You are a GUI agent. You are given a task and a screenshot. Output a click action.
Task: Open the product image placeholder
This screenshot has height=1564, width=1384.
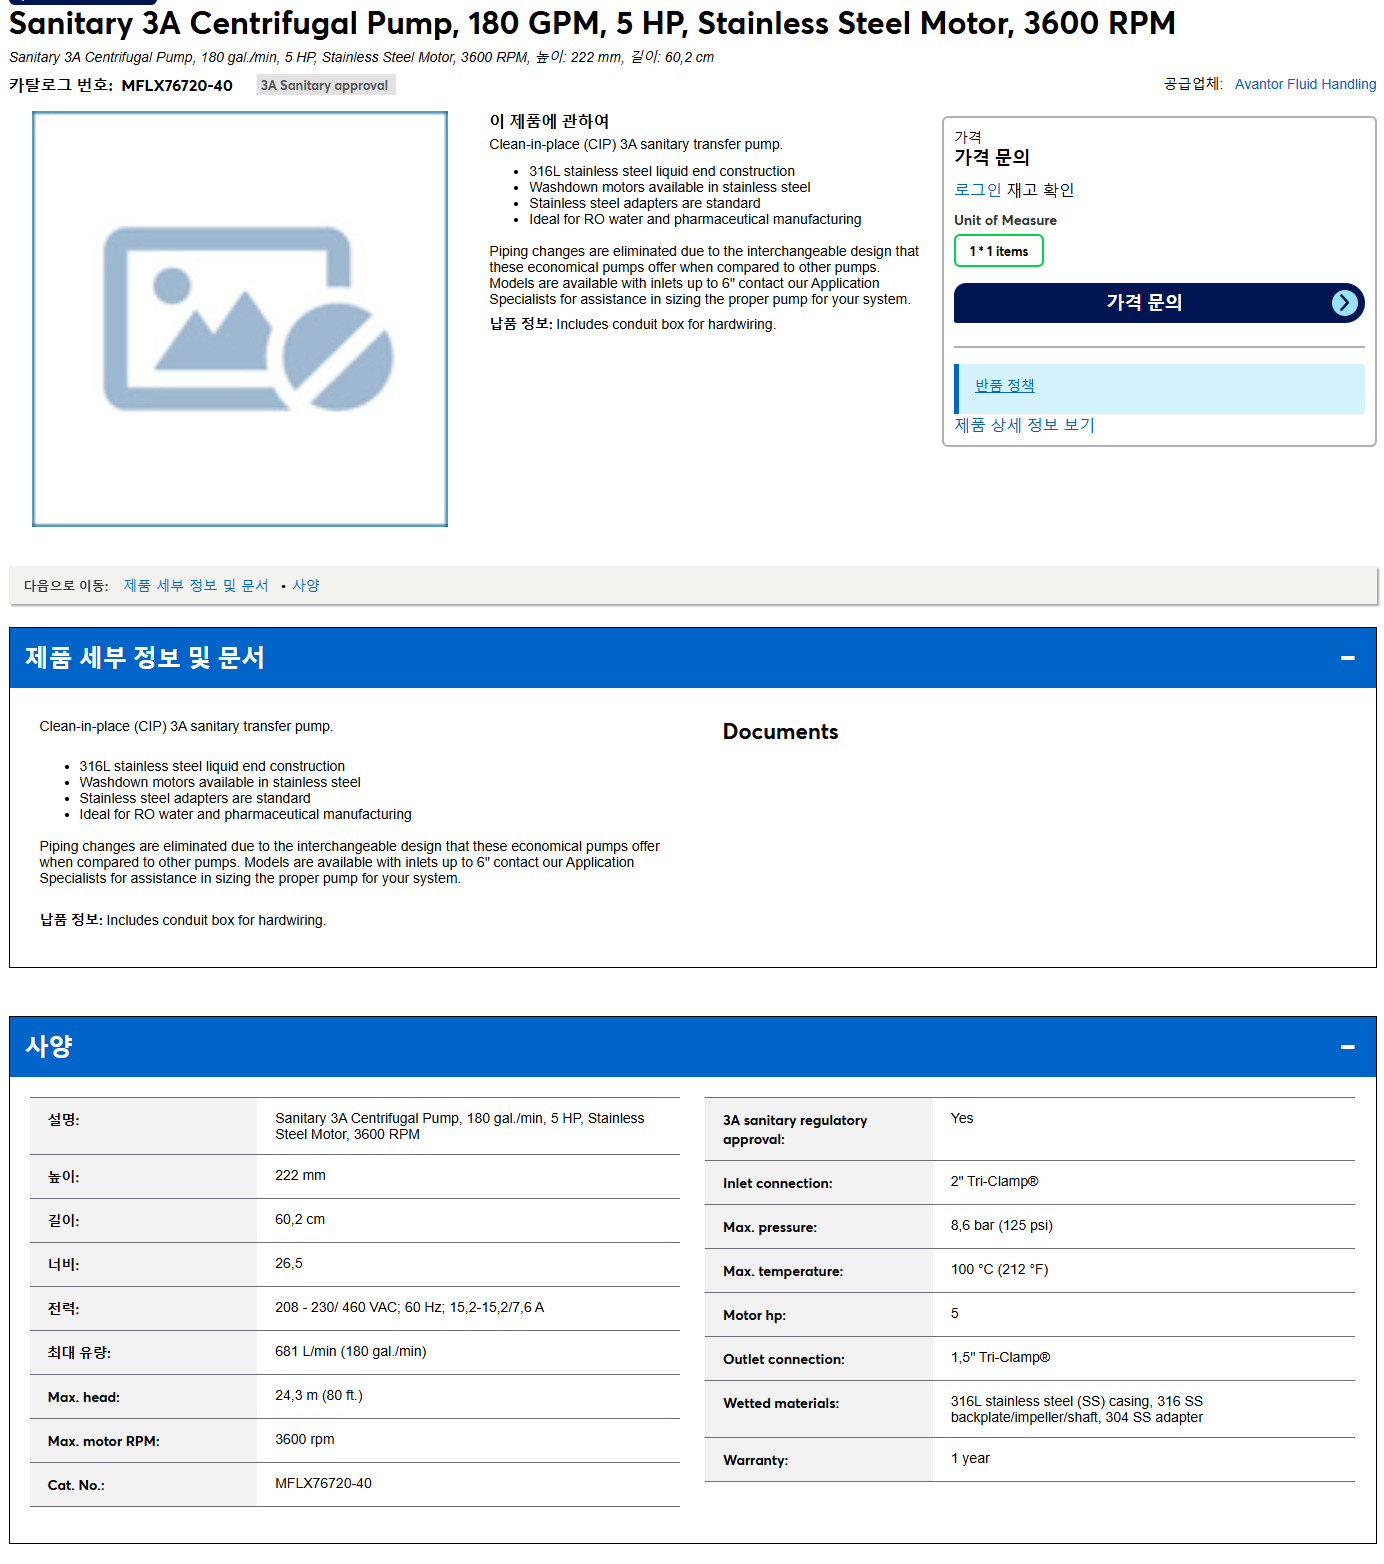click(240, 319)
